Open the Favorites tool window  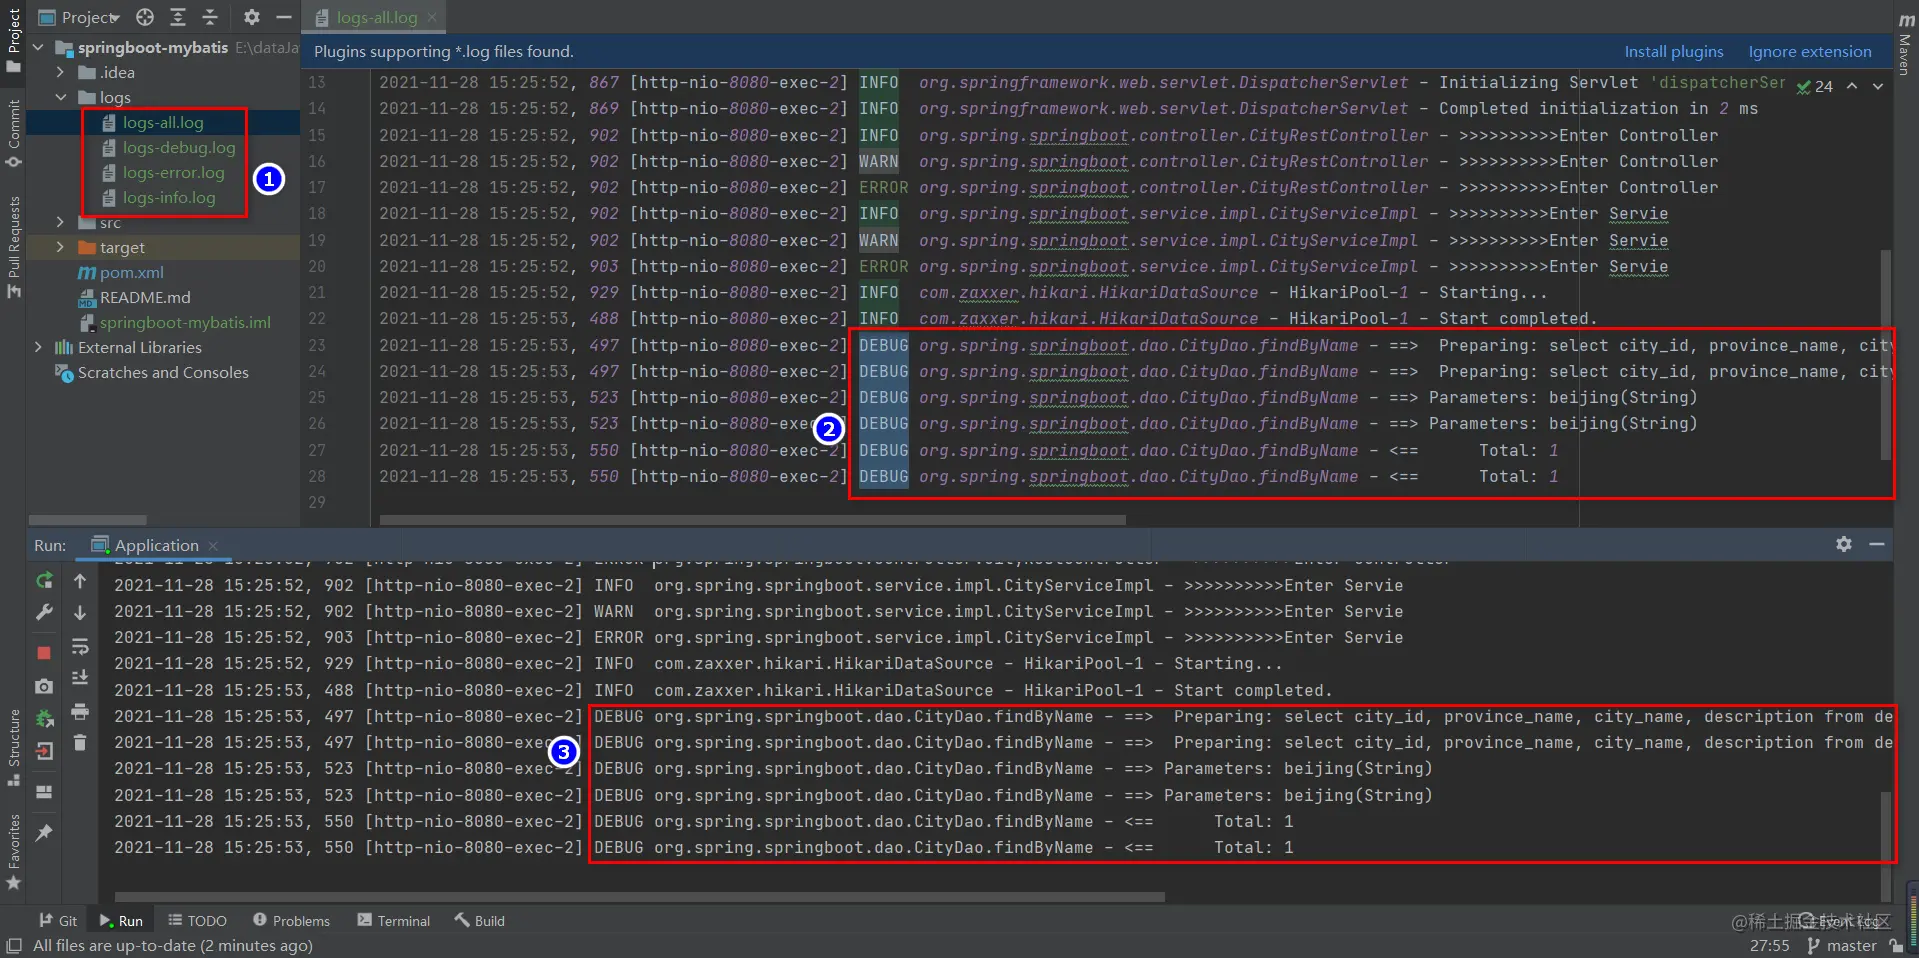pyautogui.click(x=14, y=851)
